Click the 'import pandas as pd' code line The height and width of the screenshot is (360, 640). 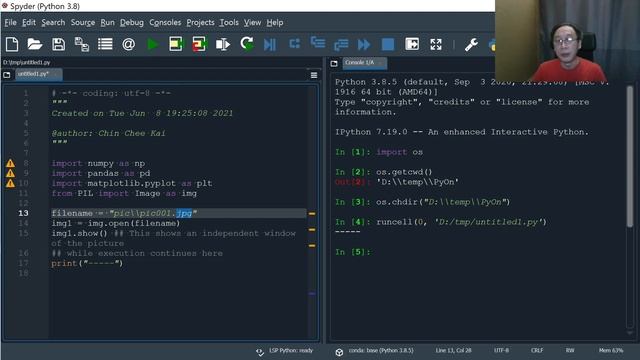point(101,173)
